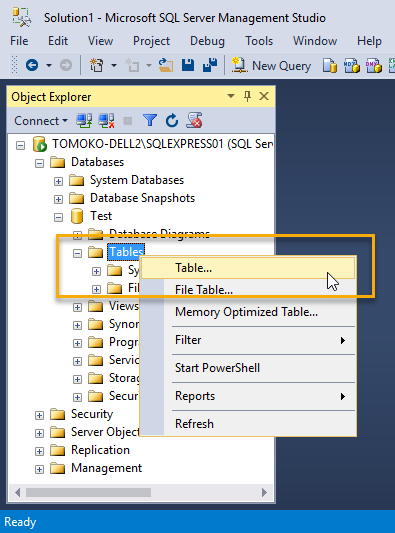The image size is (395, 533).
Task: Click the Filter funnel icon
Action: (x=150, y=120)
